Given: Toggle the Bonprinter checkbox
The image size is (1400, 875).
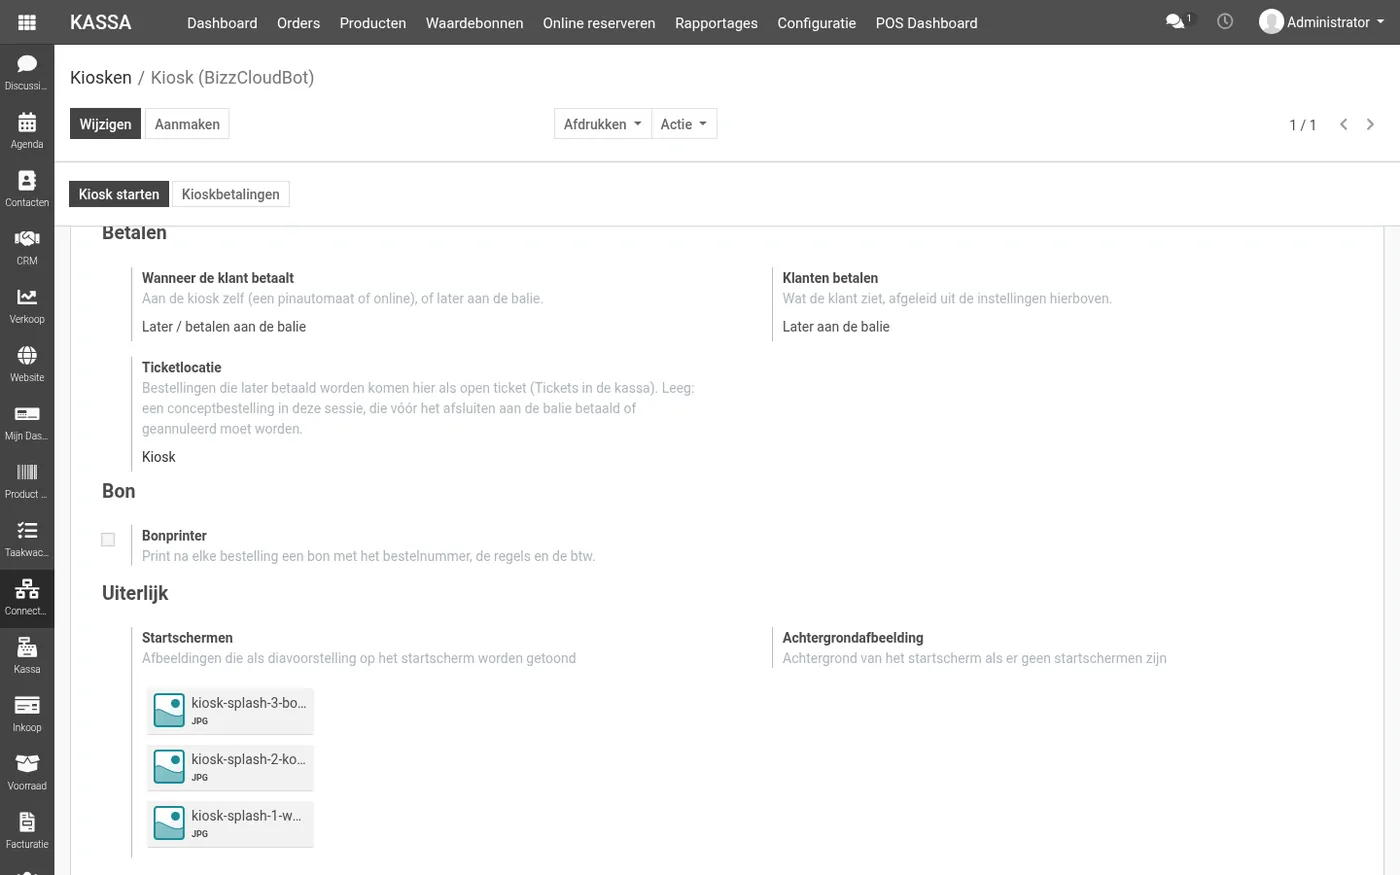Looking at the screenshot, I should 108,540.
